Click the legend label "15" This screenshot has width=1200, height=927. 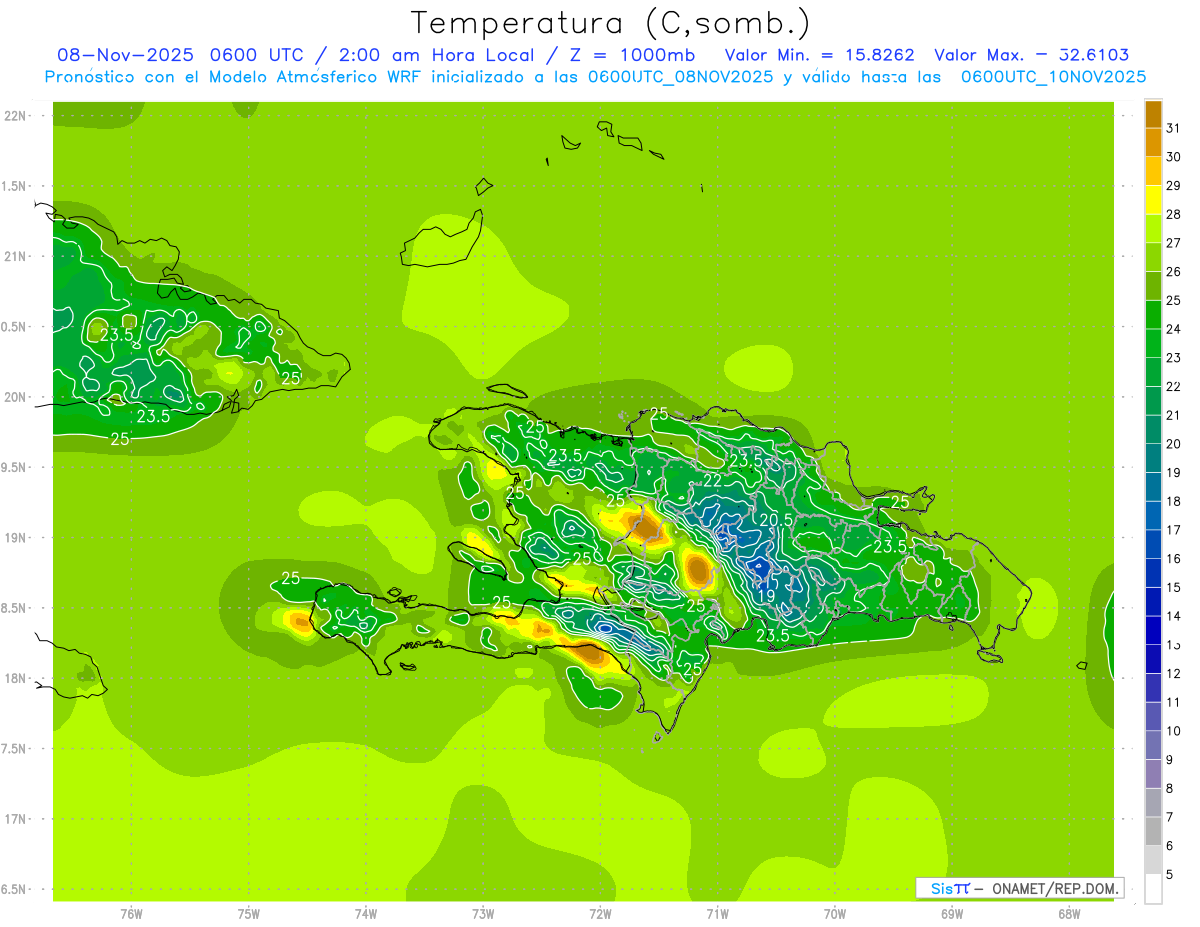pos(1173,587)
